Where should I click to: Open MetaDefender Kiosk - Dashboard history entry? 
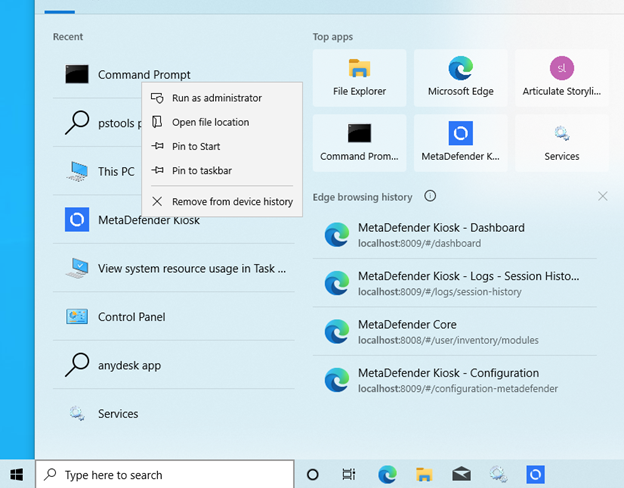(x=454, y=235)
